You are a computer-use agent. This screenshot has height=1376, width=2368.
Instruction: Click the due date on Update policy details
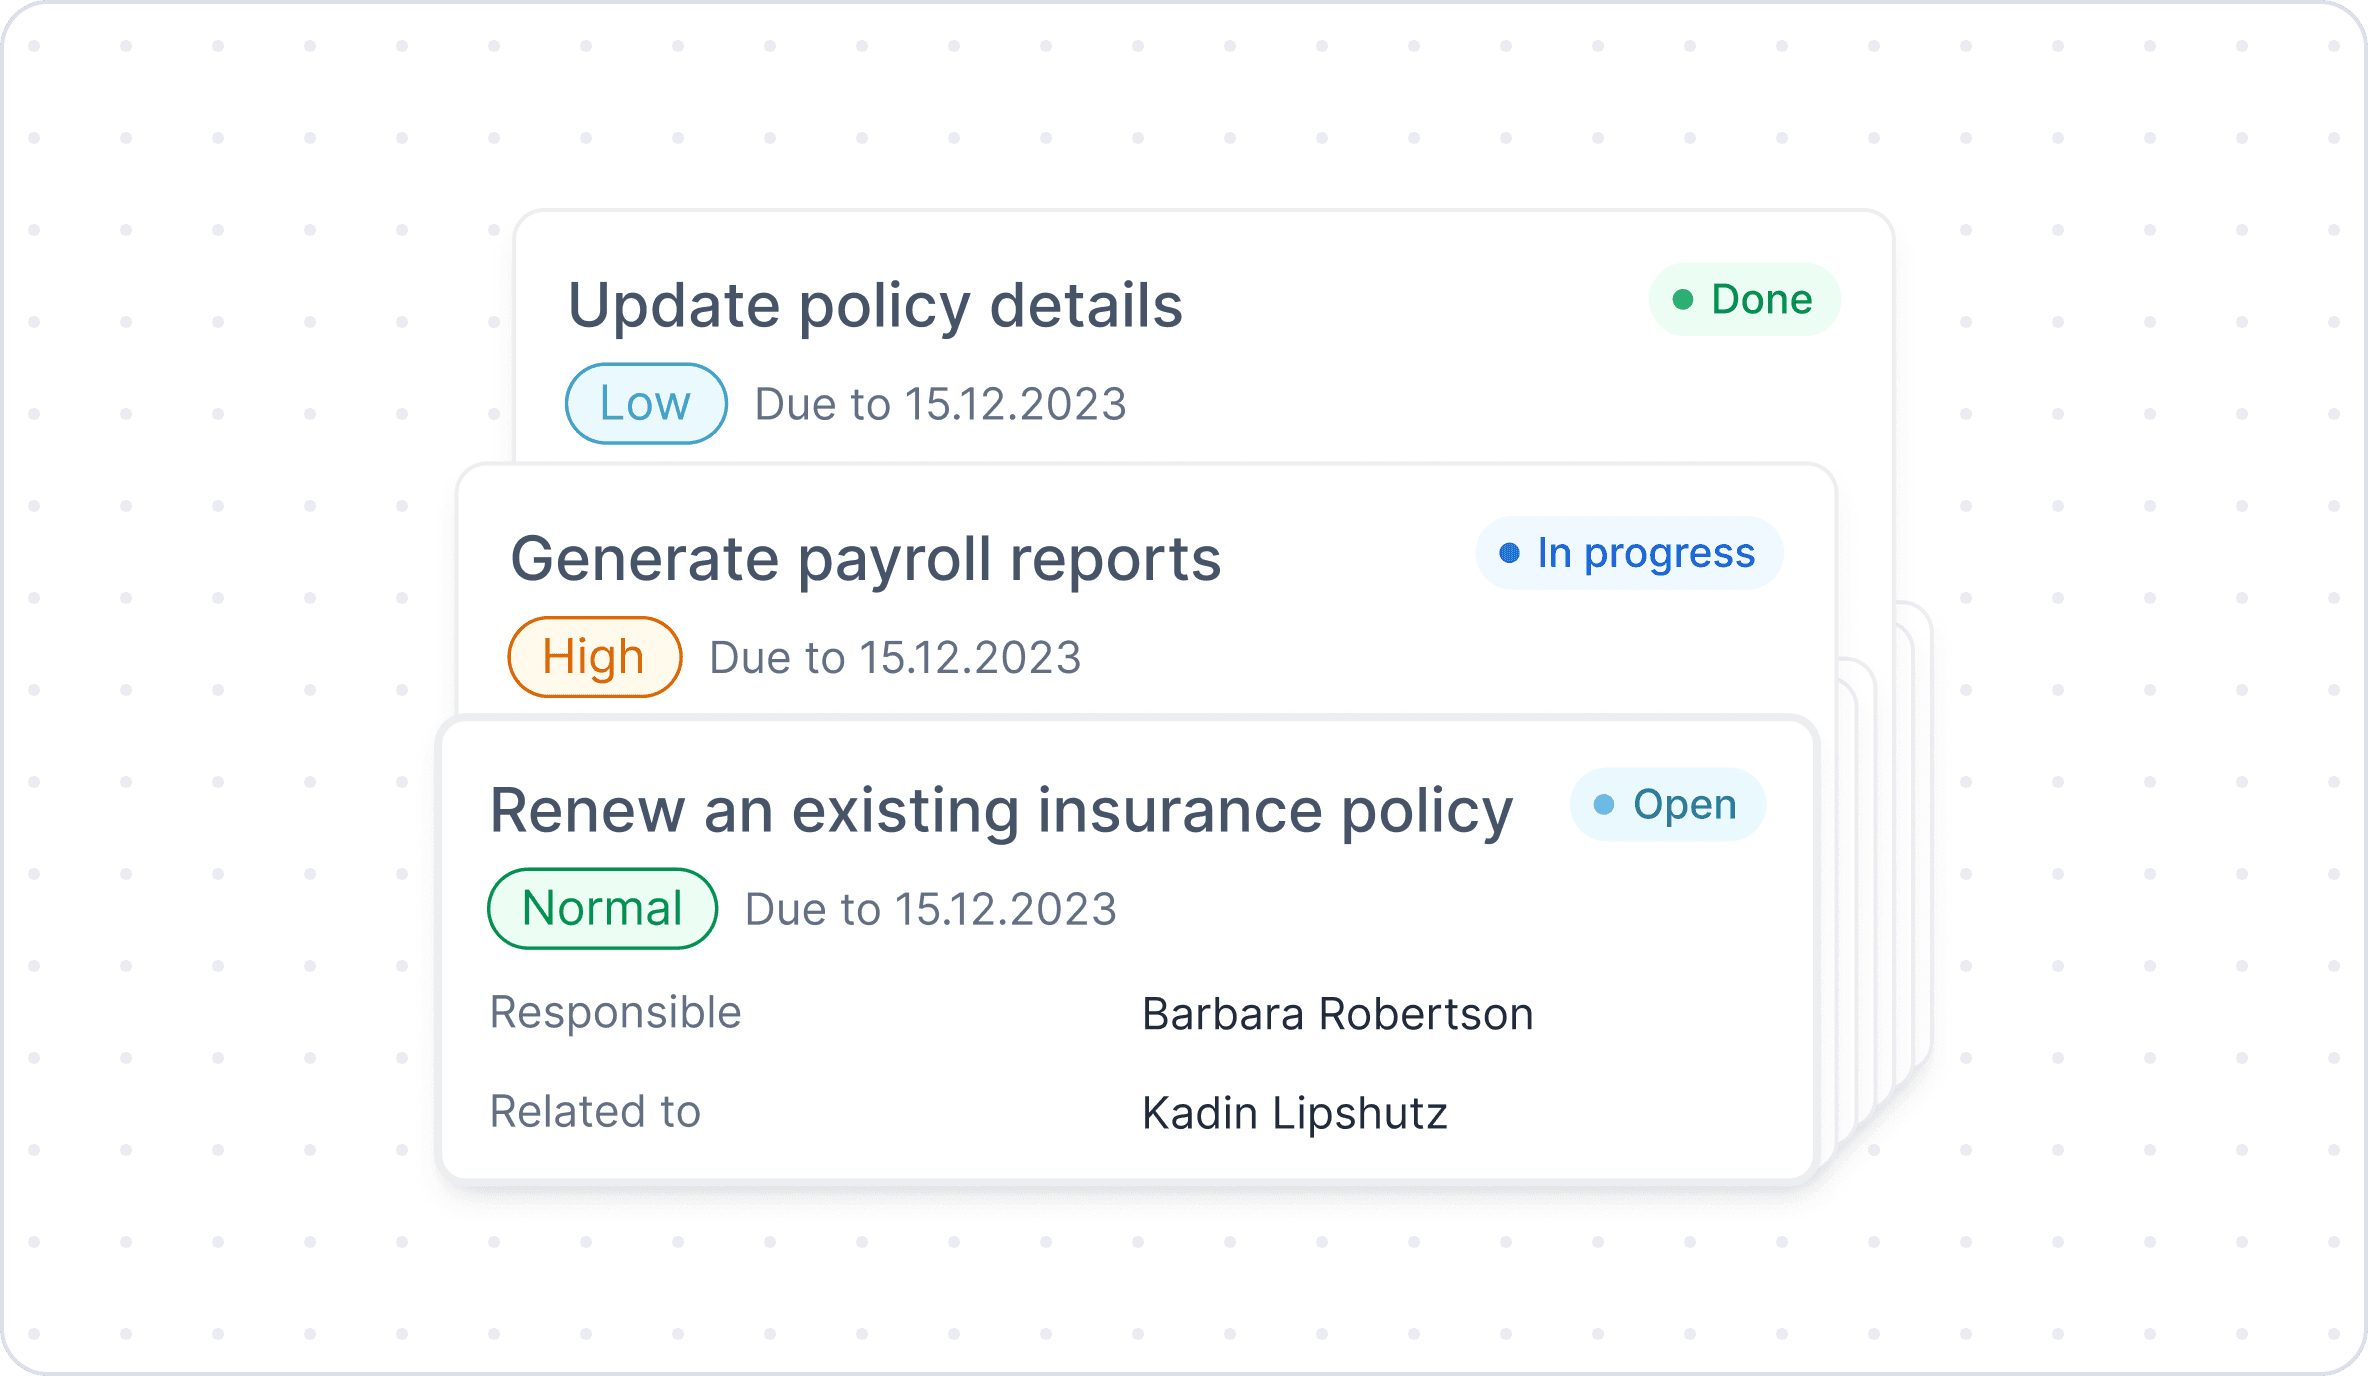point(940,404)
